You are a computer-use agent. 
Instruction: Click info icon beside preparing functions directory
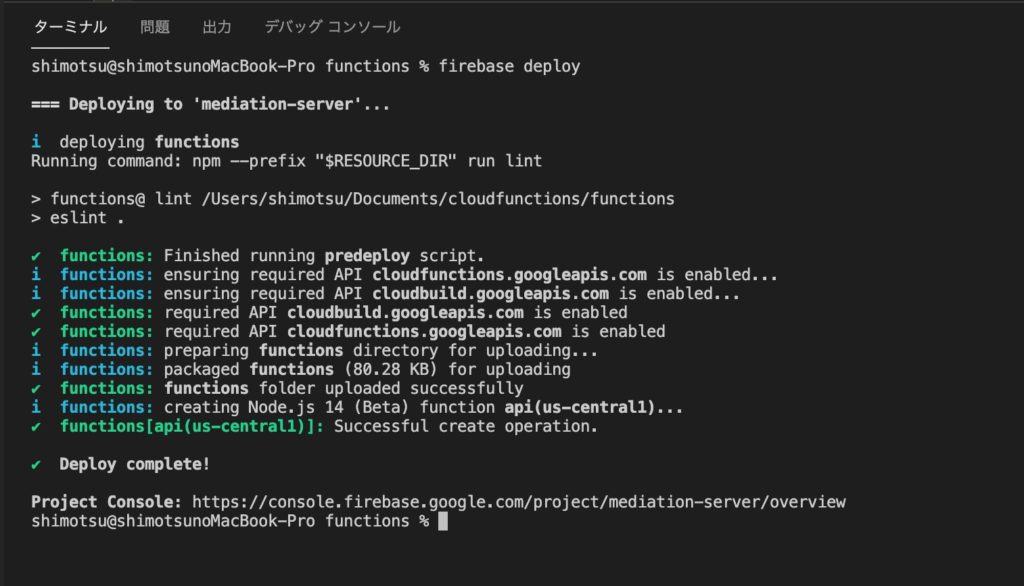pos(36,350)
